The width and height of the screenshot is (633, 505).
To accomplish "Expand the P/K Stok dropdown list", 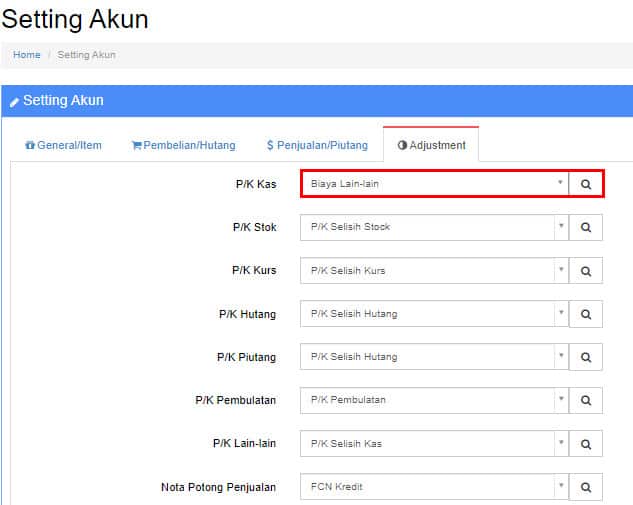I will pyautogui.click(x=561, y=226).
